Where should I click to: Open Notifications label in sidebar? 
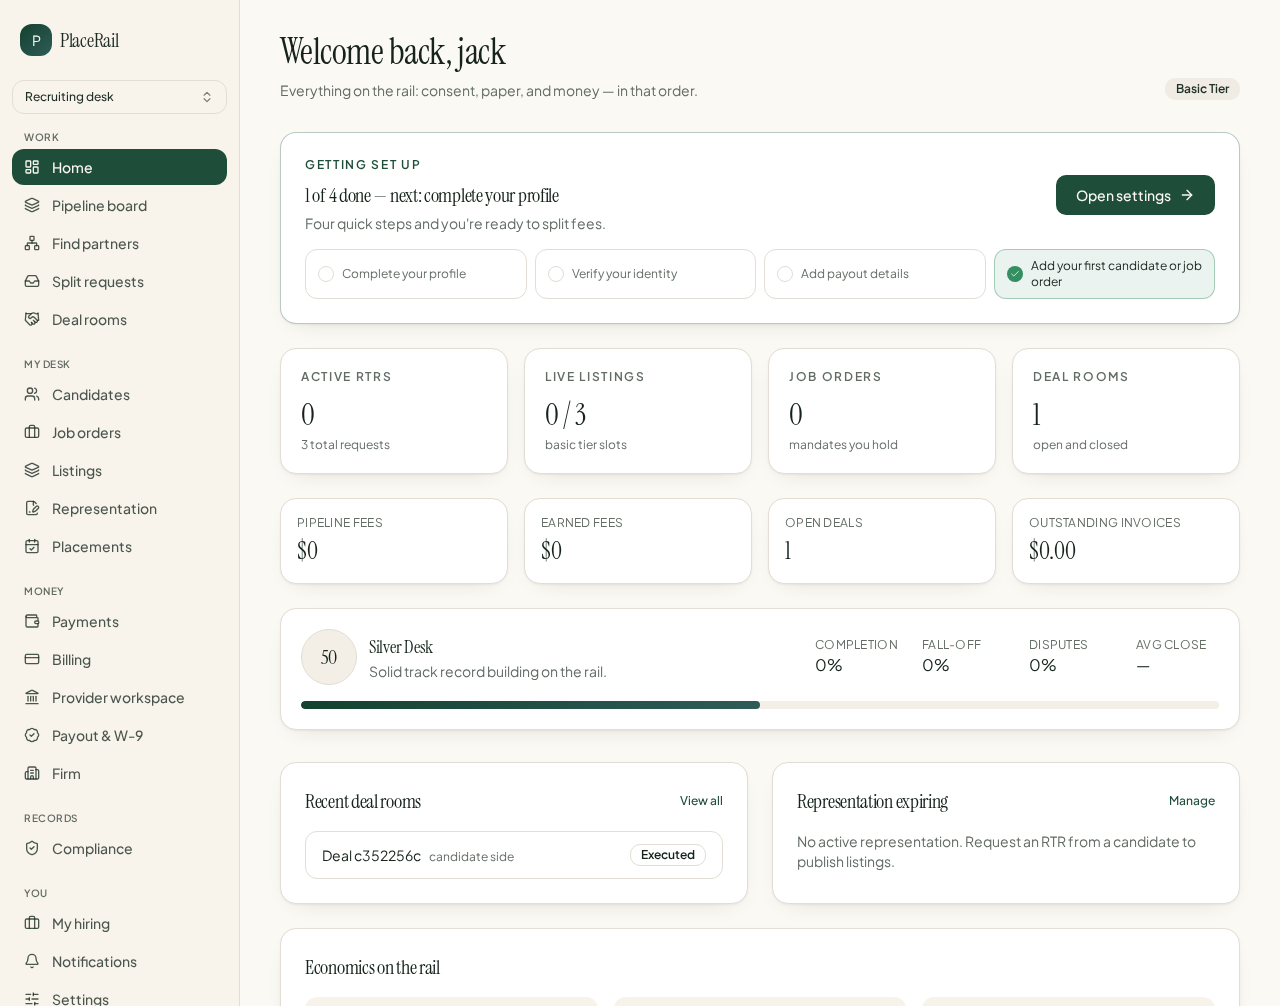(94, 961)
